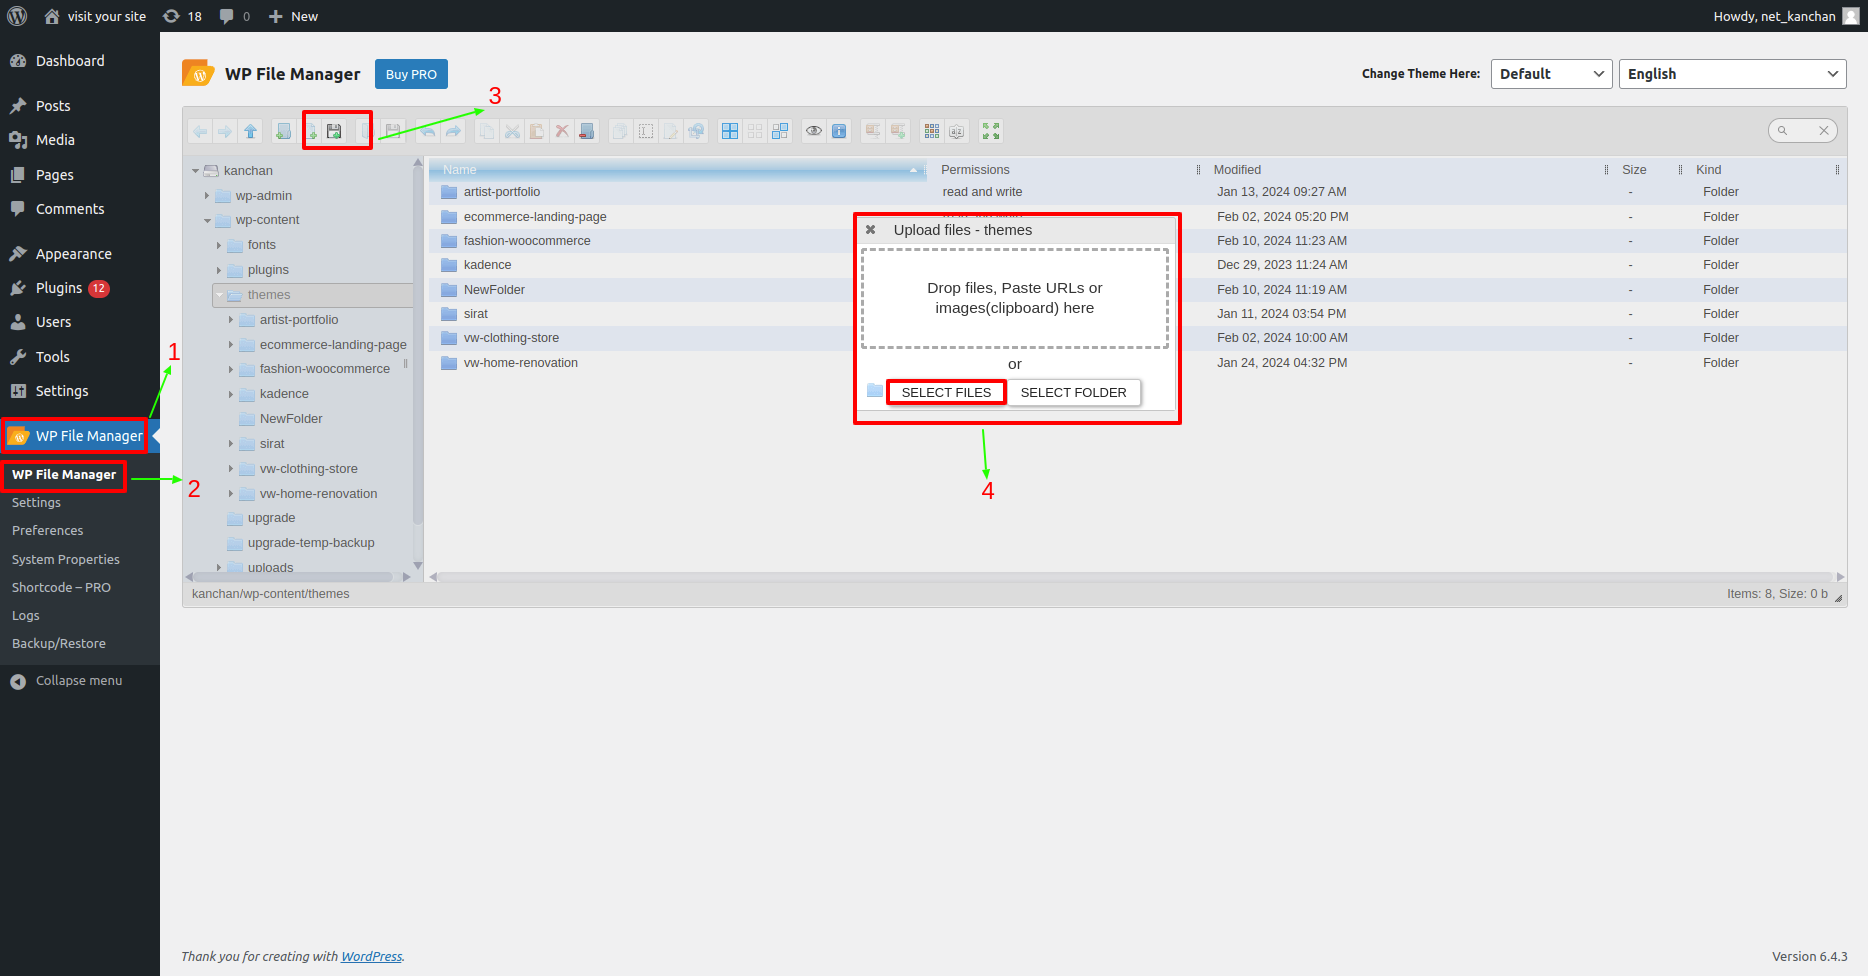The height and width of the screenshot is (976, 1868).
Task: Click the duplicate icon in the toolbar
Action: [621, 131]
